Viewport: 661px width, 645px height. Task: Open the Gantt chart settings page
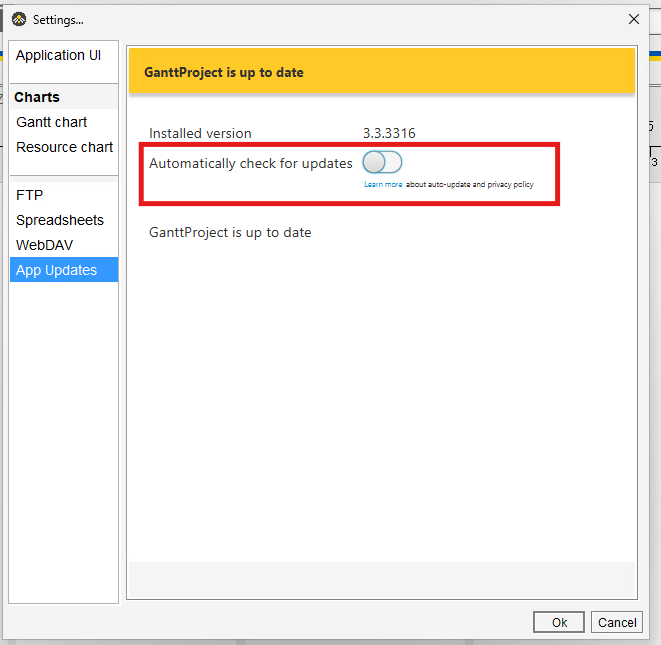(x=51, y=122)
